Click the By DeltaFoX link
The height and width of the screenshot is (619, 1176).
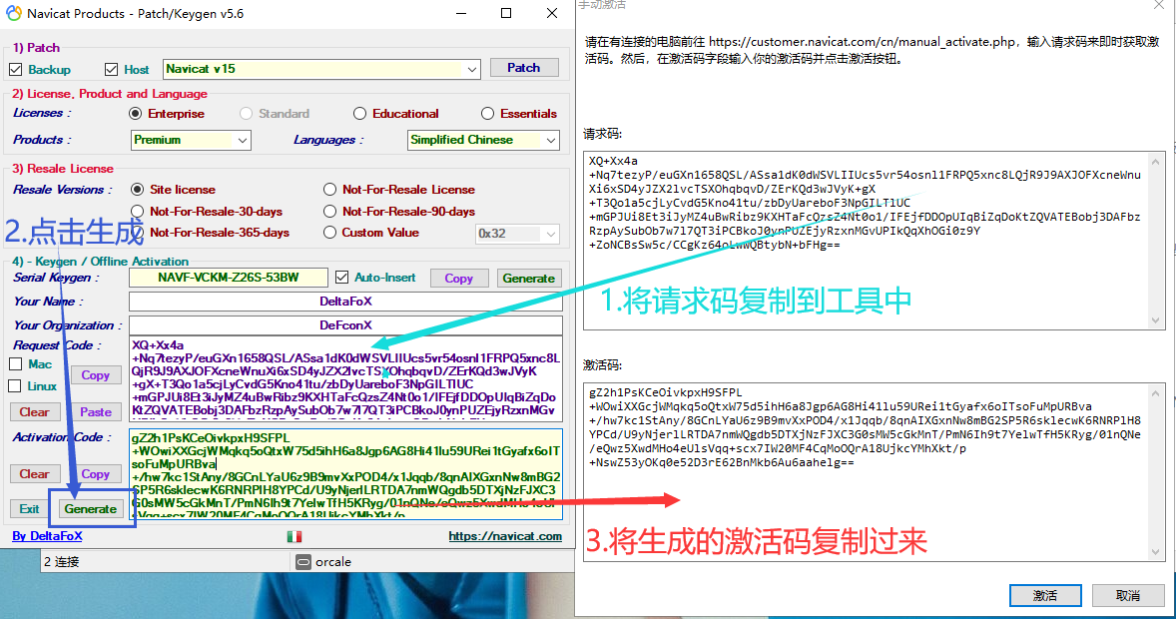click(x=47, y=537)
